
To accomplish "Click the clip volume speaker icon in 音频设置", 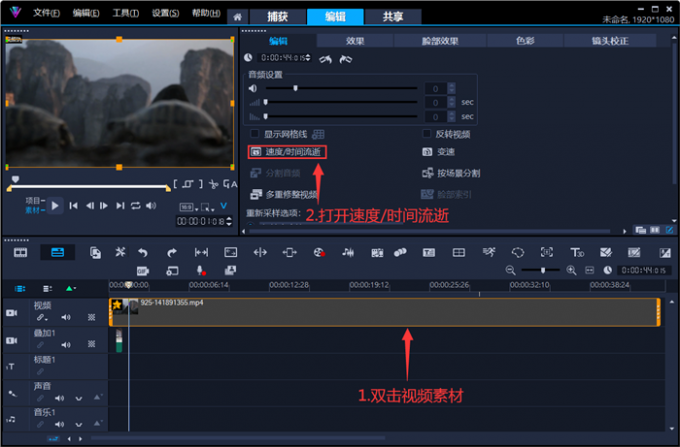I will tap(252, 88).
